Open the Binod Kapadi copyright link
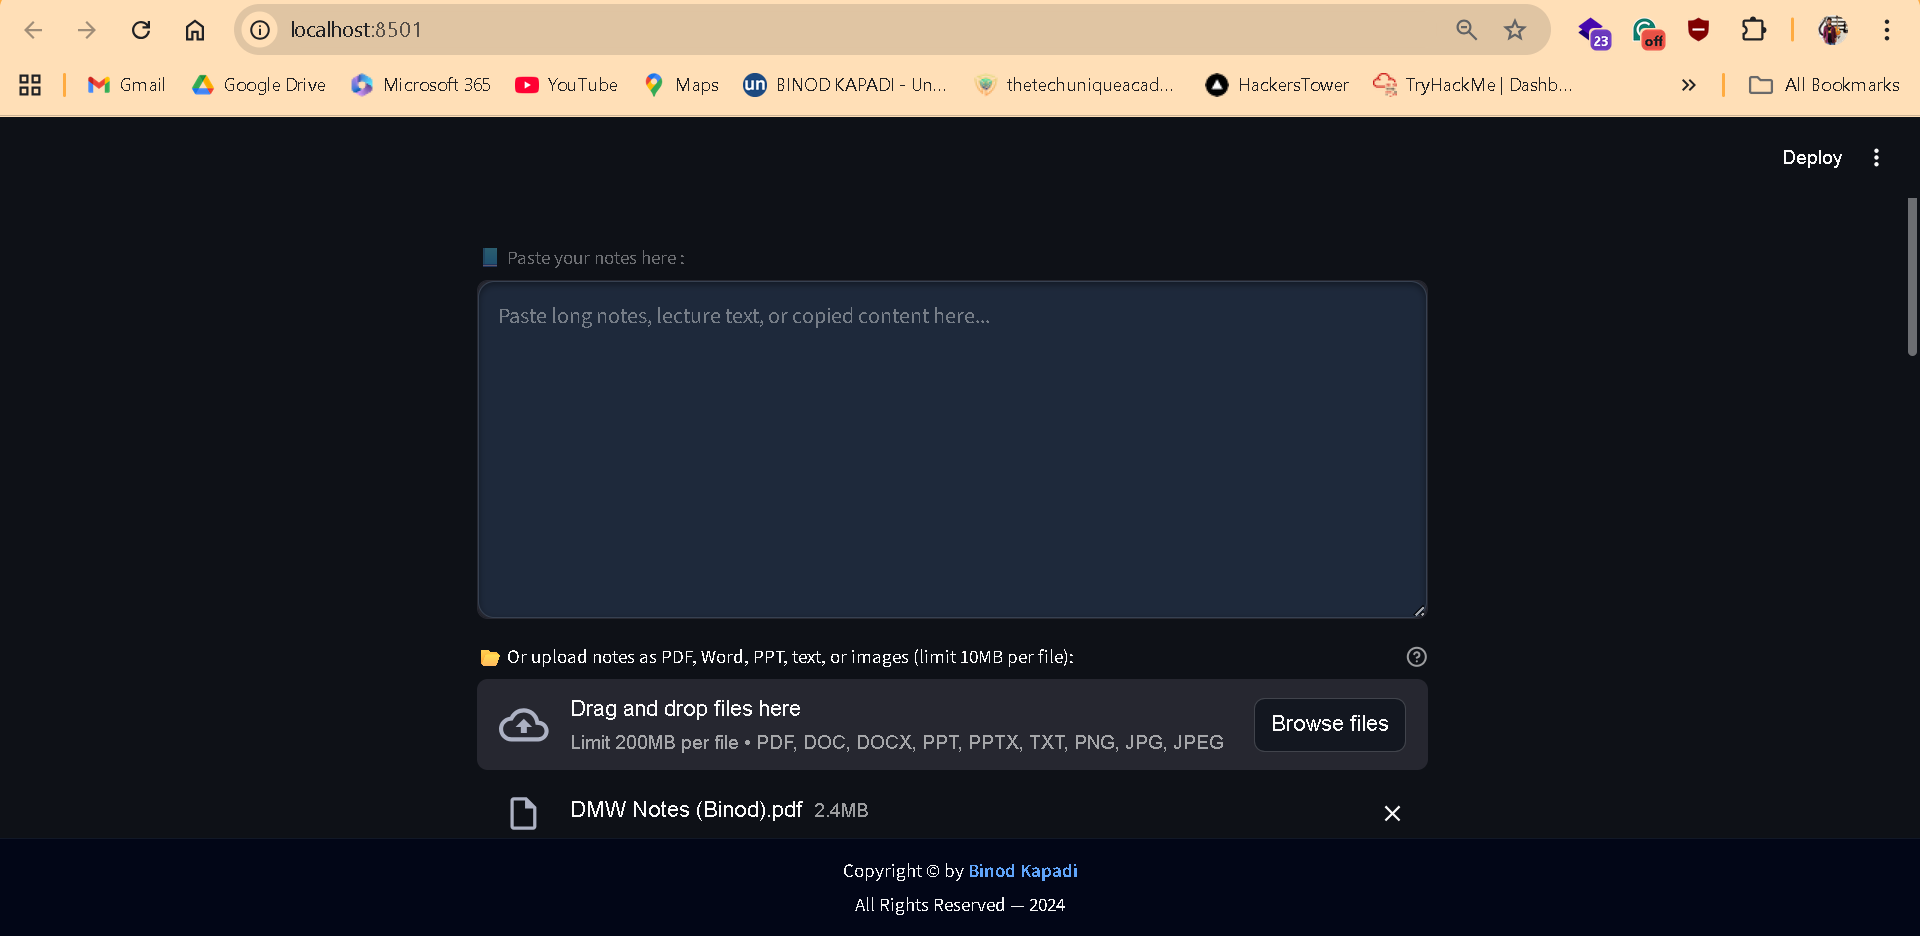The image size is (1920, 936). pos(1022,871)
